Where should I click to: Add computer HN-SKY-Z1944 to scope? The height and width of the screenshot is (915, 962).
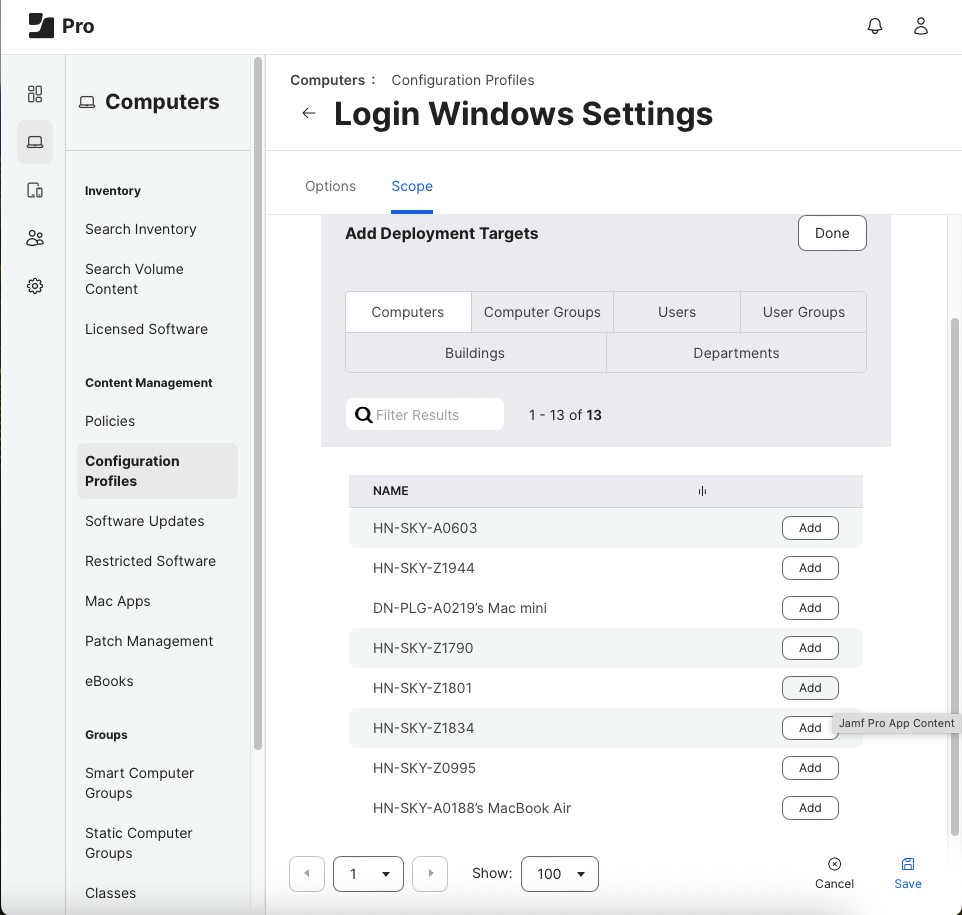pyautogui.click(x=810, y=568)
